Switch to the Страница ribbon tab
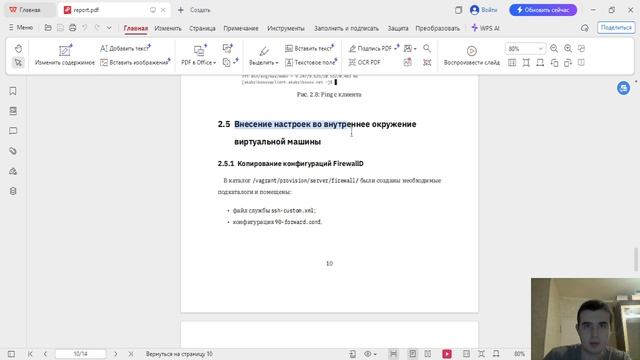 (x=202, y=28)
